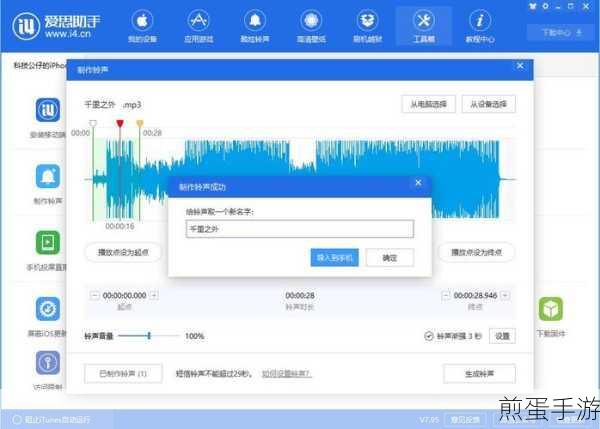Screen dimensions: 600x429
Task: Click the green Download Firmware cube icon
Action: 551,309
